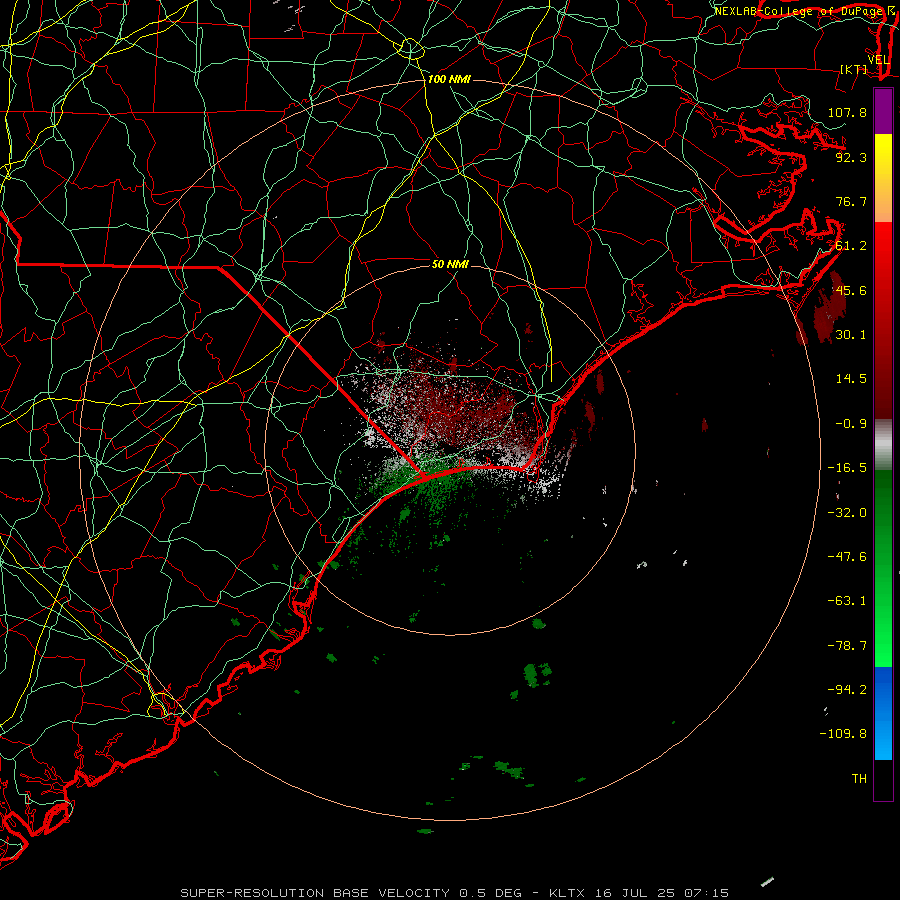Click the blue segment of velocity color bar
900x900 pixels.
pos(883,713)
